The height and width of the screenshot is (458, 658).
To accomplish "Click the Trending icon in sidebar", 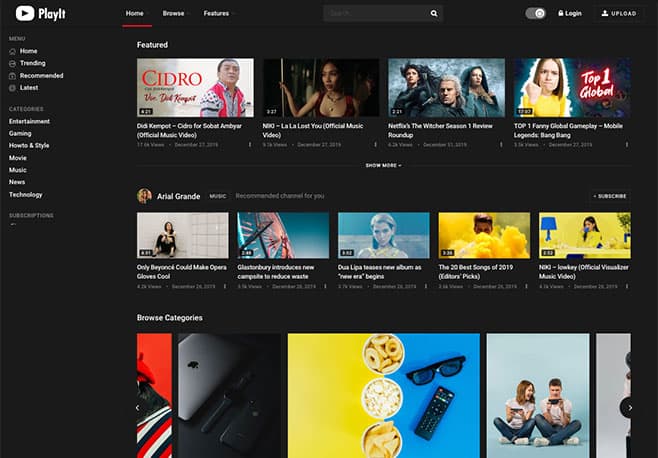I will [x=13, y=63].
